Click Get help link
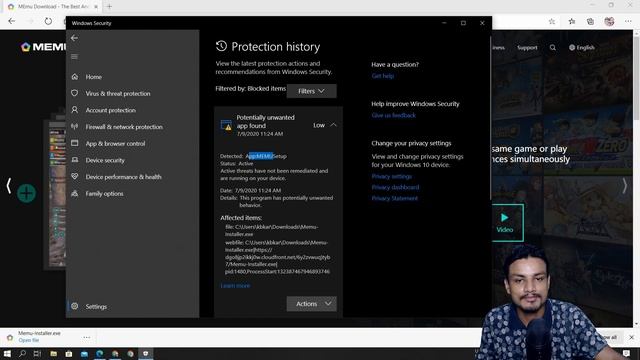 (382, 76)
